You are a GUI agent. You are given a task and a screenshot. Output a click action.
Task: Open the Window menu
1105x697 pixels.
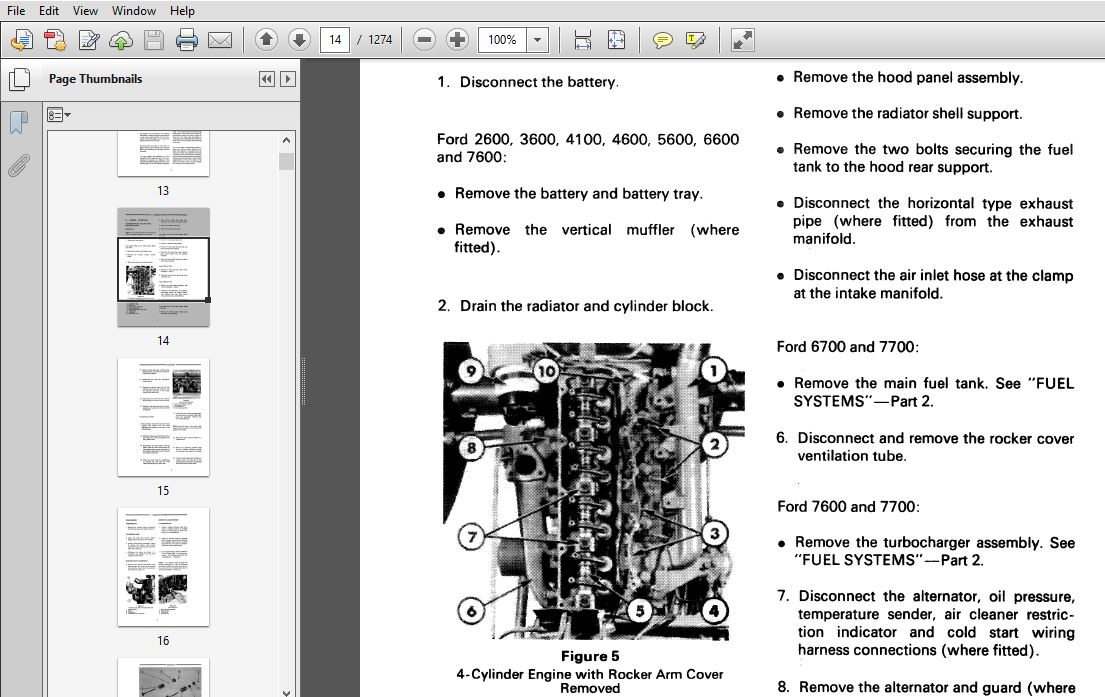pos(134,11)
